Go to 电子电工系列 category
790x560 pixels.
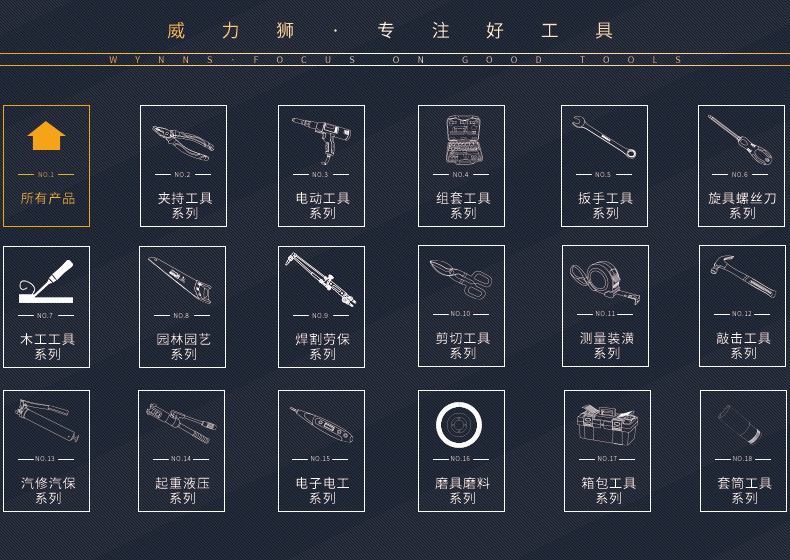[322, 490]
